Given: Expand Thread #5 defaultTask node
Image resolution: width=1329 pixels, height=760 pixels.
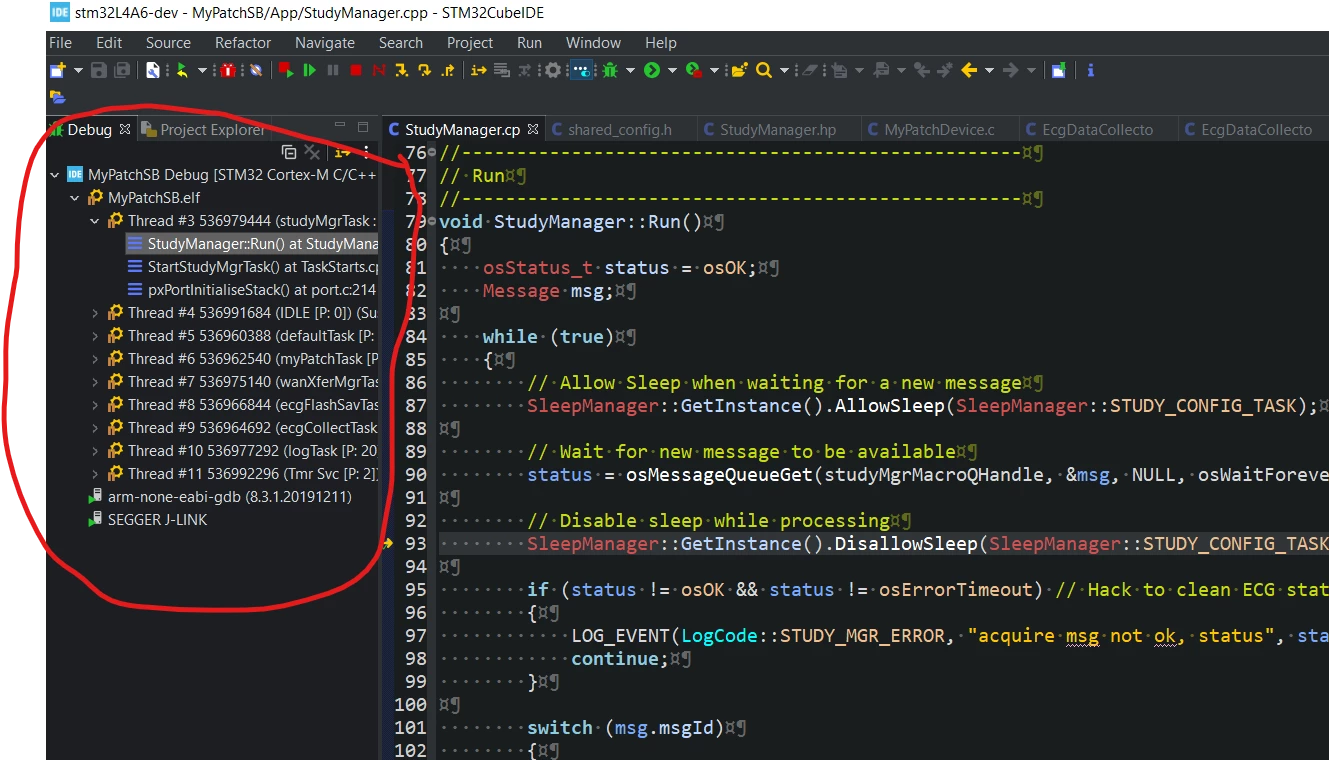Looking at the screenshot, I should [x=95, y=336].
